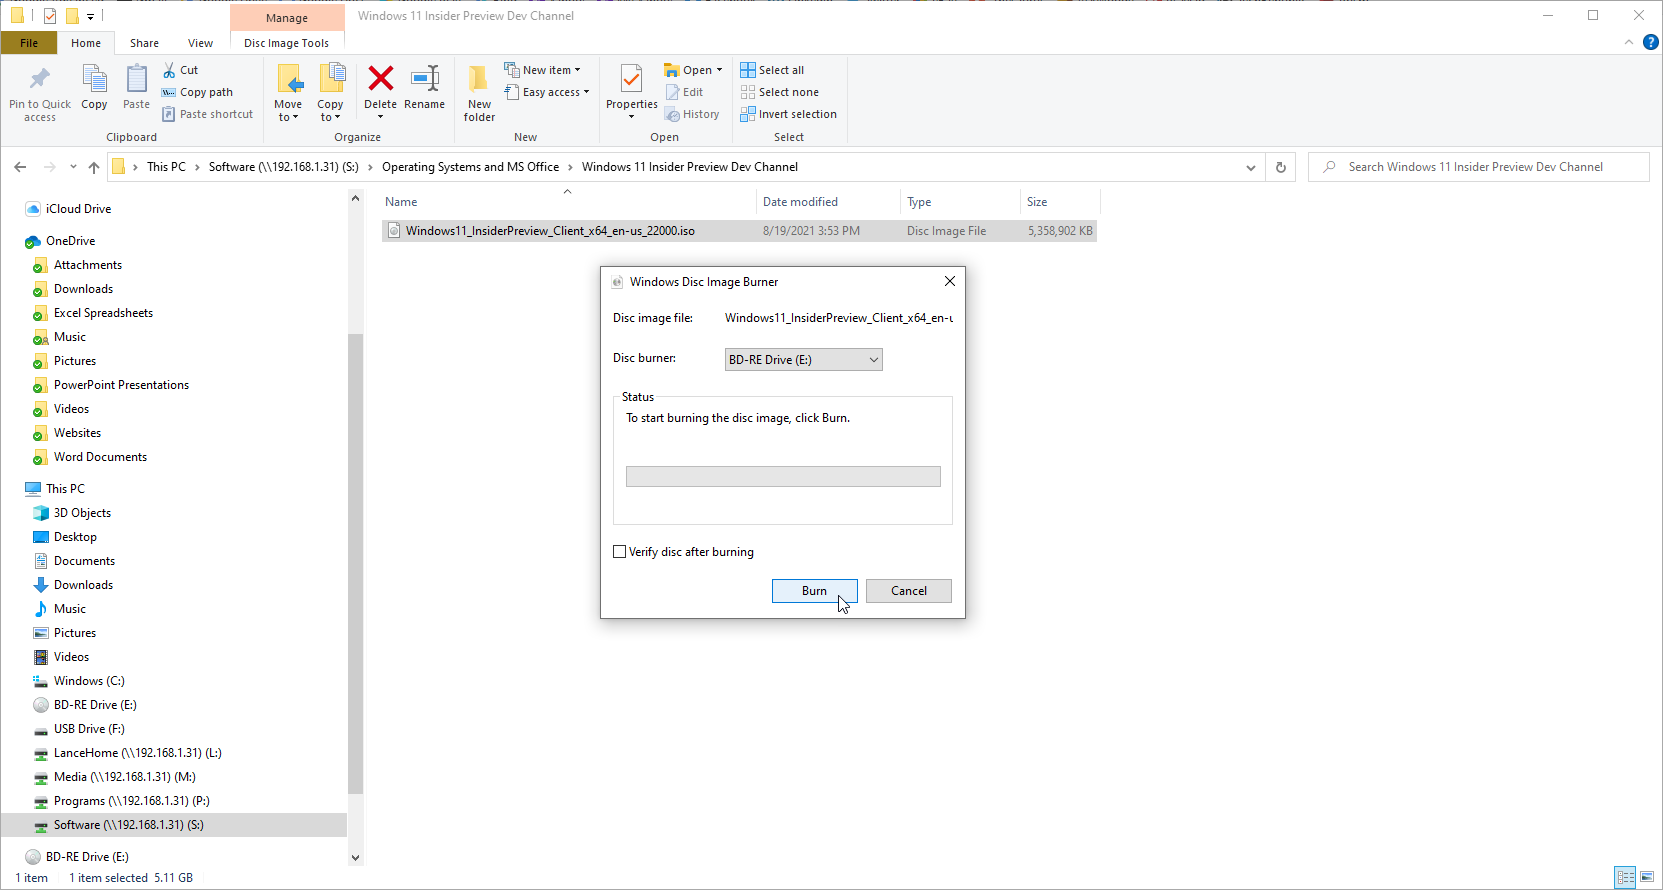Open the File menu tab
1663x890 pixels.
pos(29,43)
